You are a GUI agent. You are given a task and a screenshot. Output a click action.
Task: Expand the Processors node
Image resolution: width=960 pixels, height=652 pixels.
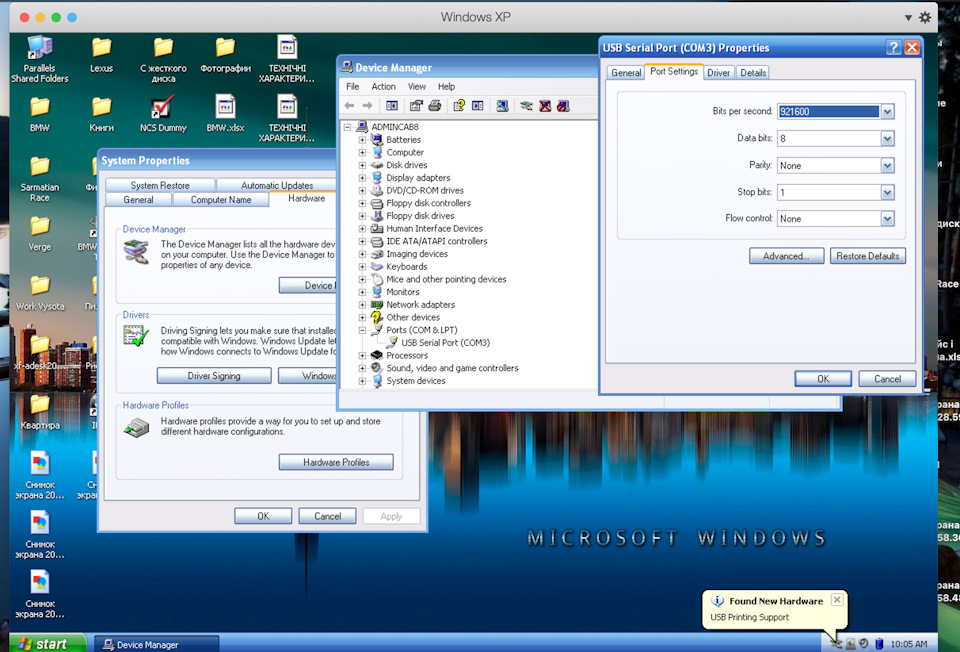coord(362,355)
